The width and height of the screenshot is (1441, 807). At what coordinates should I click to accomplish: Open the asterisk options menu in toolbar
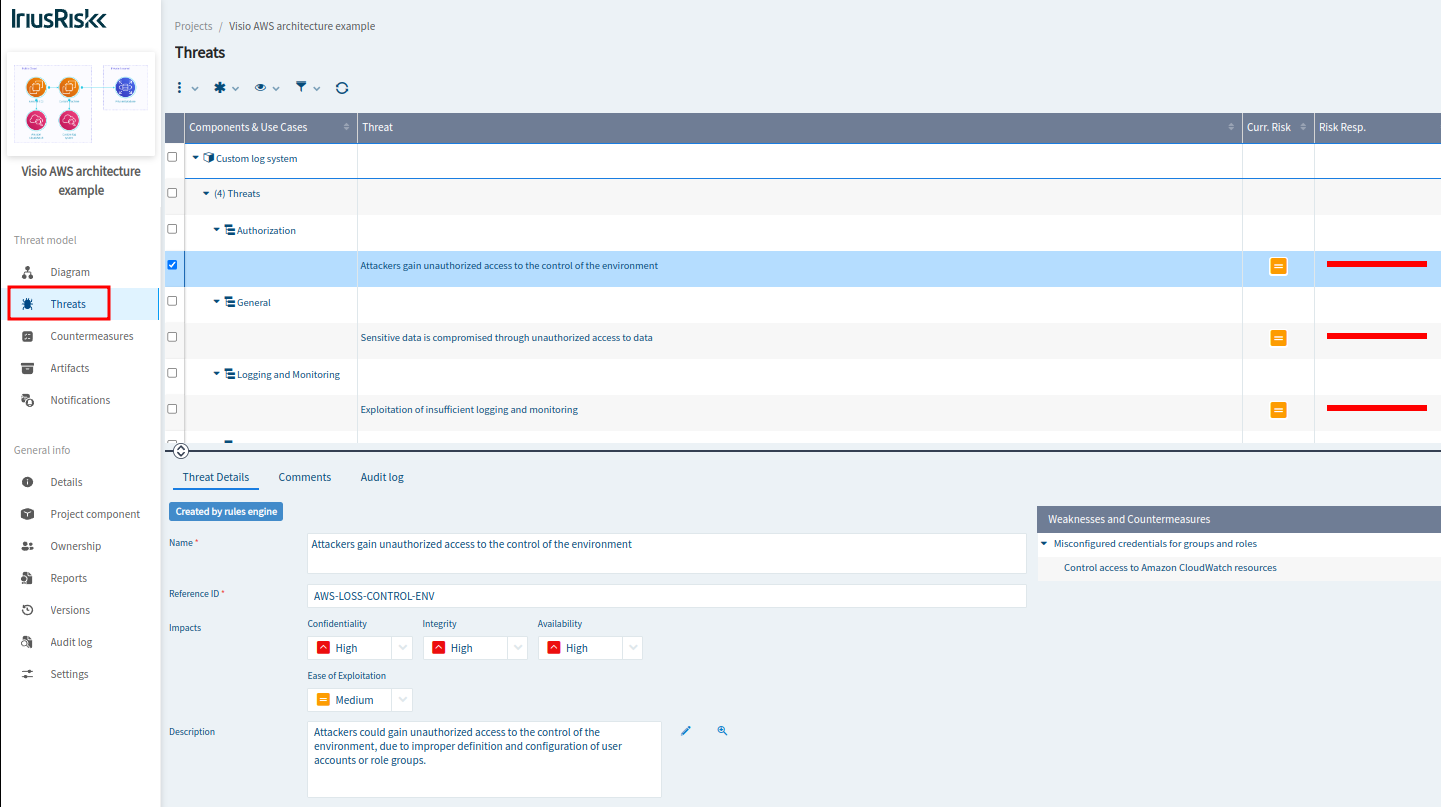pos(227,88)
